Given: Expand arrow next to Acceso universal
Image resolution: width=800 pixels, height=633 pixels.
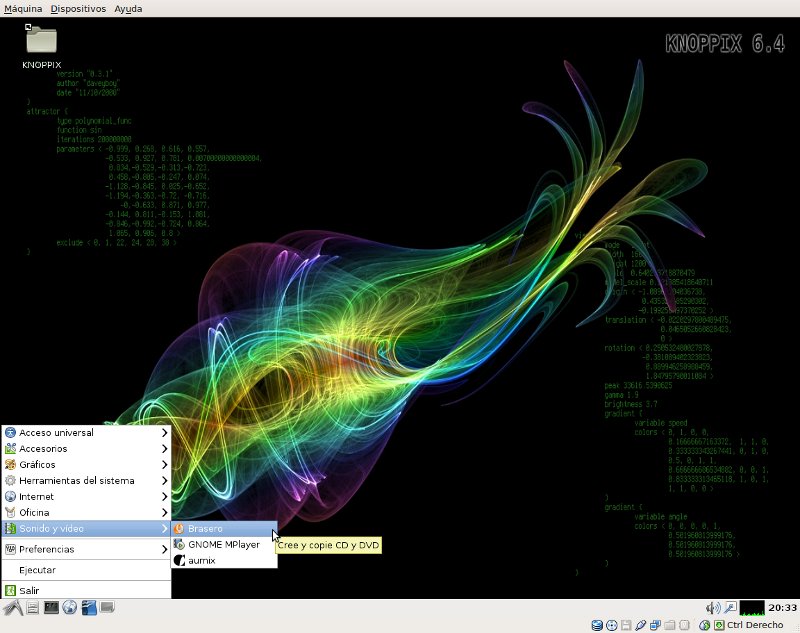Looking at the screenshot, I should click(x=164, y=433).
